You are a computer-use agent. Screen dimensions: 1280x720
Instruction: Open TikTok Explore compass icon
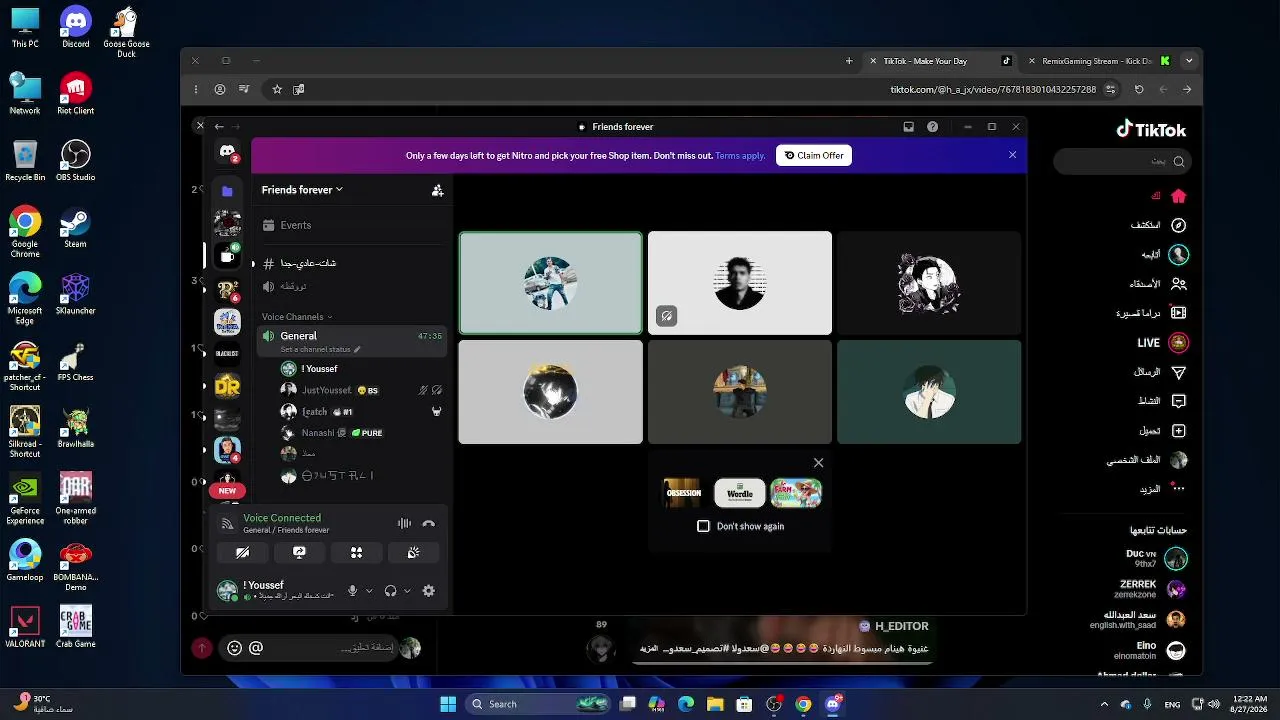1179,225
